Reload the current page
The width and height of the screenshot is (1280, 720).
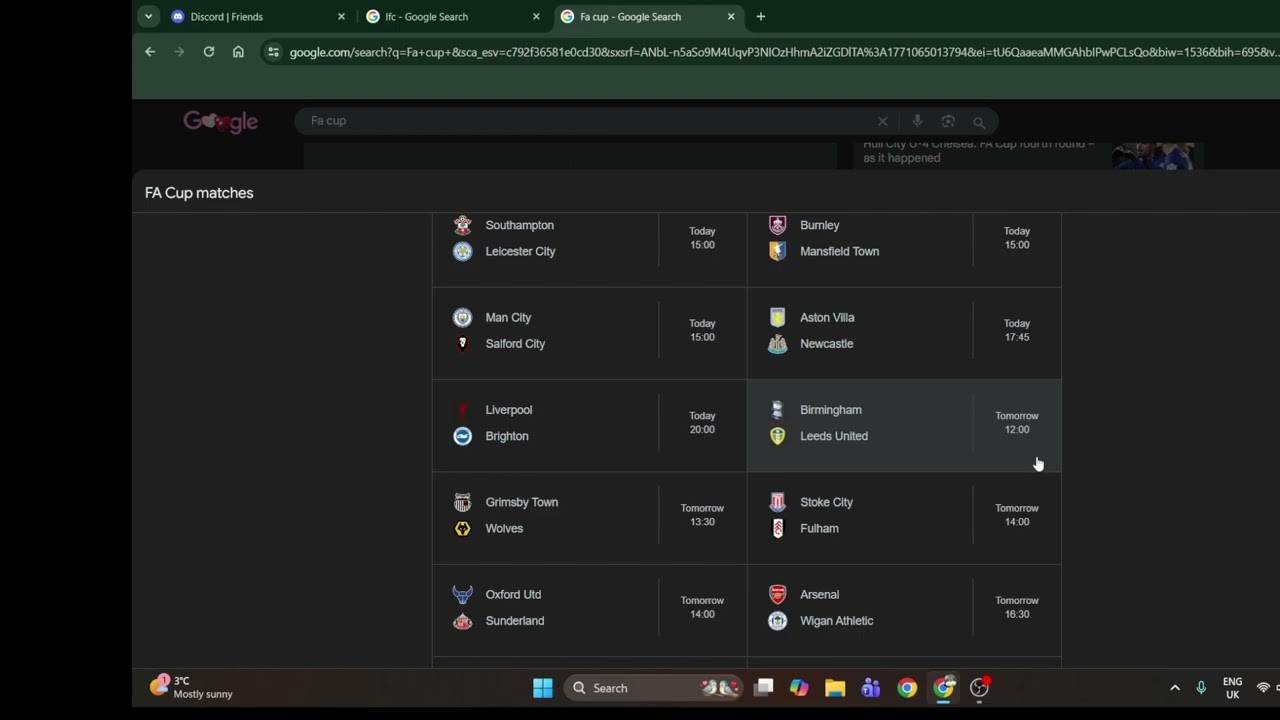(x=209, y=52)
